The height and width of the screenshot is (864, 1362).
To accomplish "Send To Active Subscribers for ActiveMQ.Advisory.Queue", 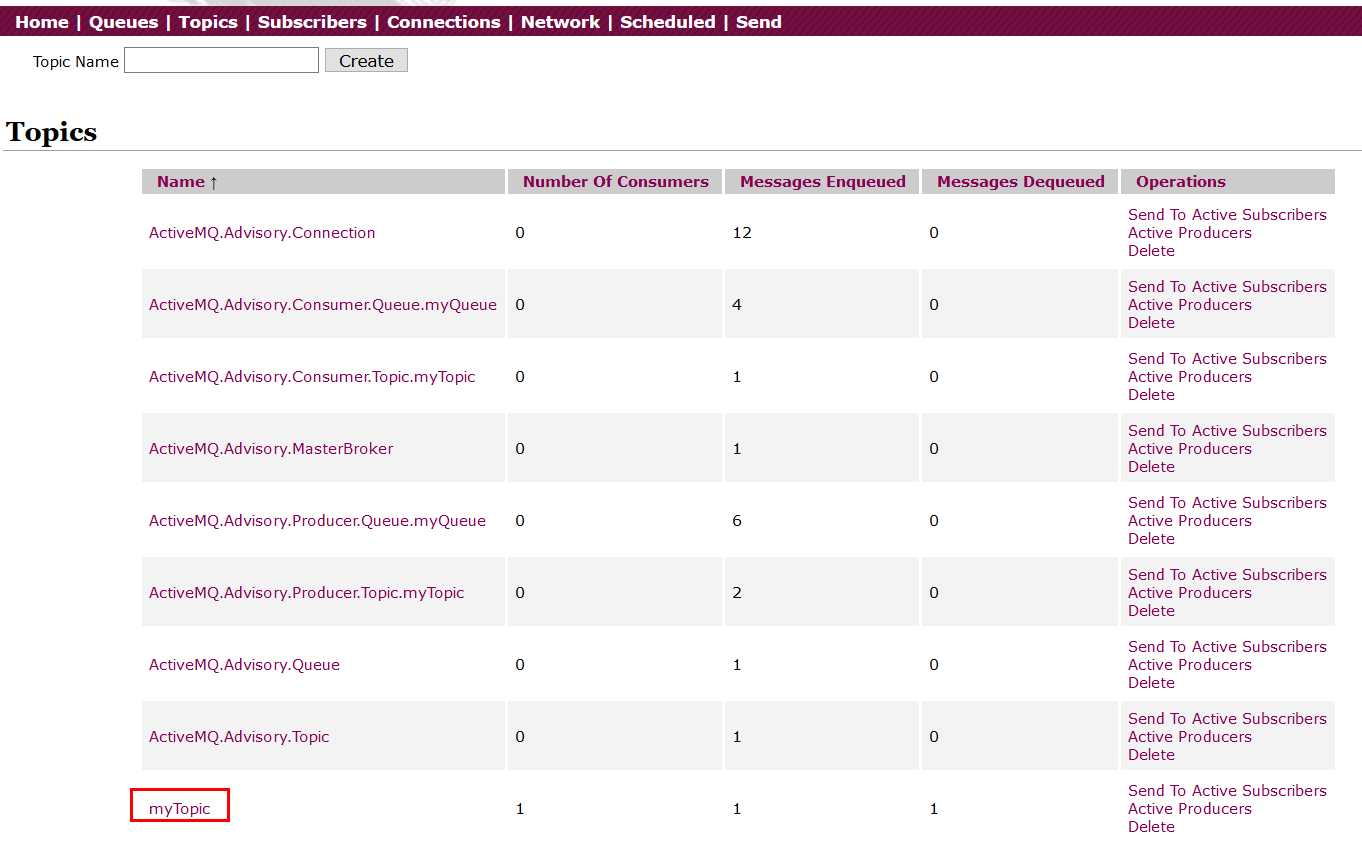I will [1227, 647].
